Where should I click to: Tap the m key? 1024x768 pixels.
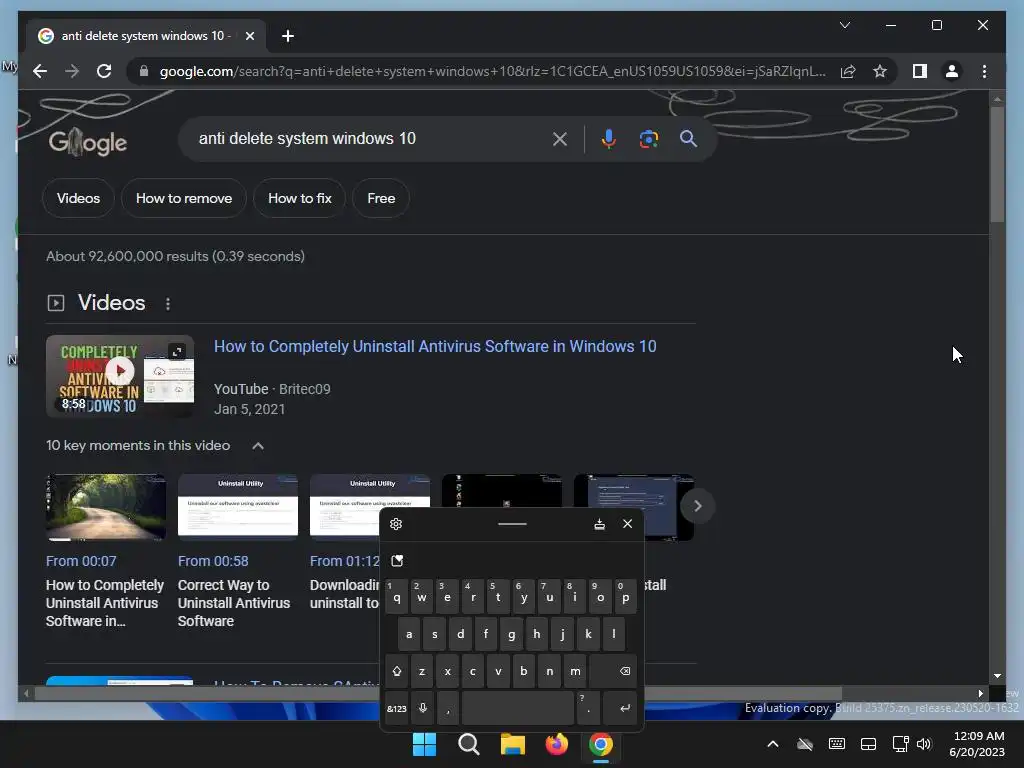tap(575, 671)
